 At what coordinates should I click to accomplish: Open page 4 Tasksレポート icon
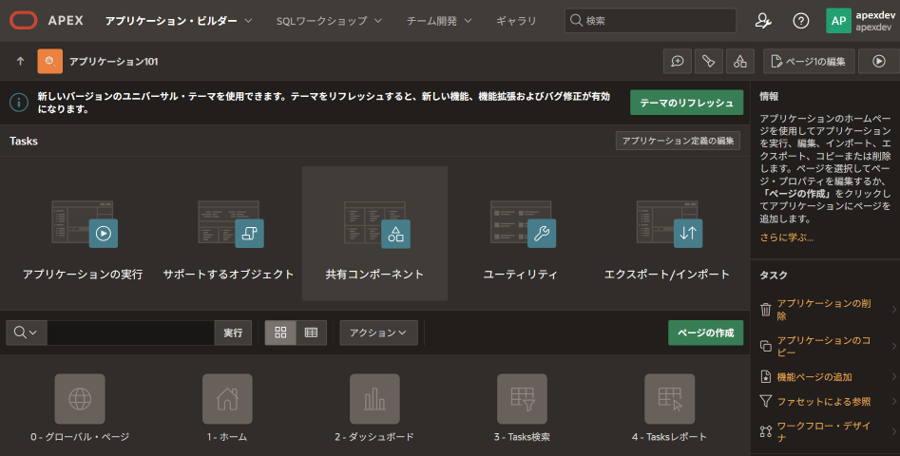[x=670, y=399]
